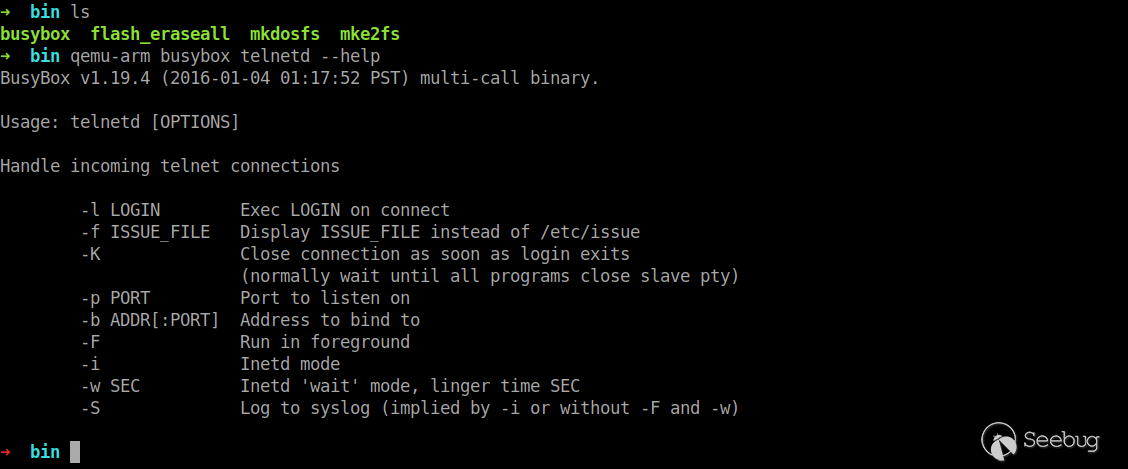Click the -S syslog option flag

pyautogui.click(x=90, y=408)
